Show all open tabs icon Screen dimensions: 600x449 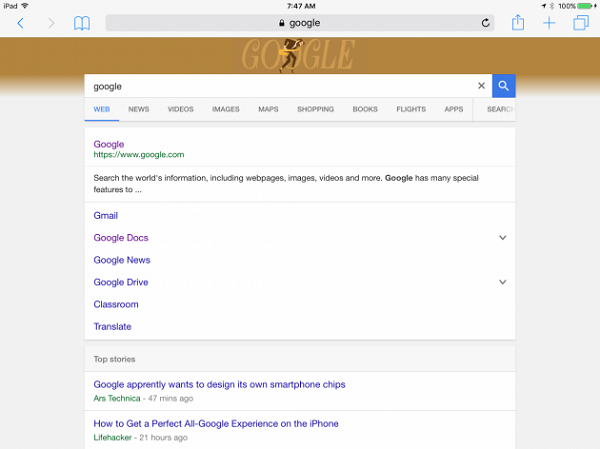(x=580, y=23)
